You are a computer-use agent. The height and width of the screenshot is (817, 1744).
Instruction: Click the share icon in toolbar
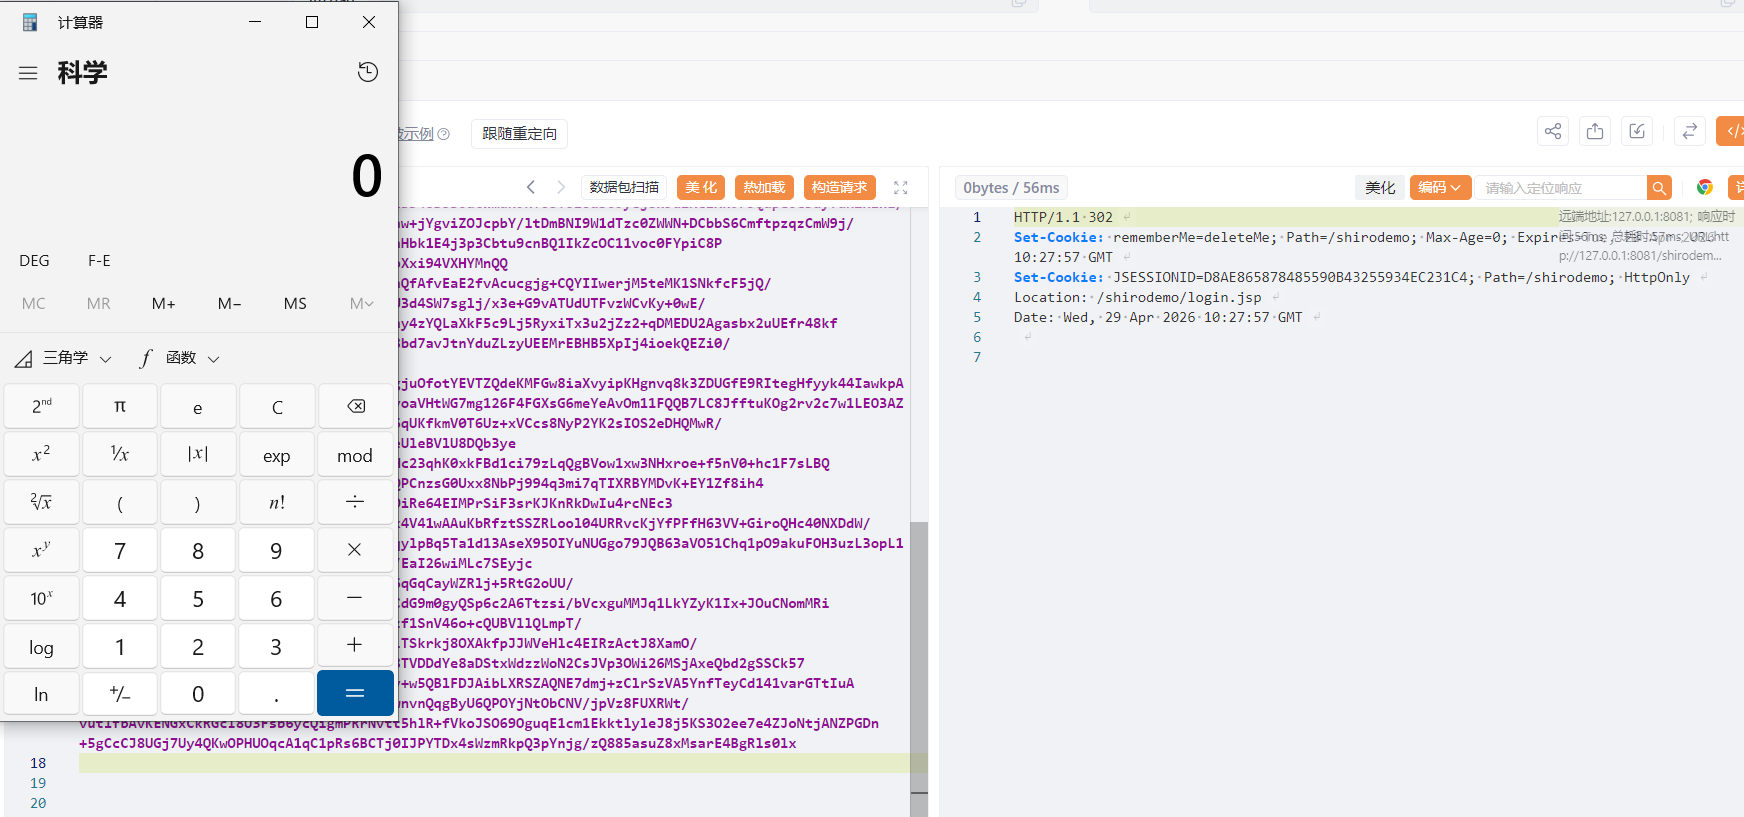1552,131
